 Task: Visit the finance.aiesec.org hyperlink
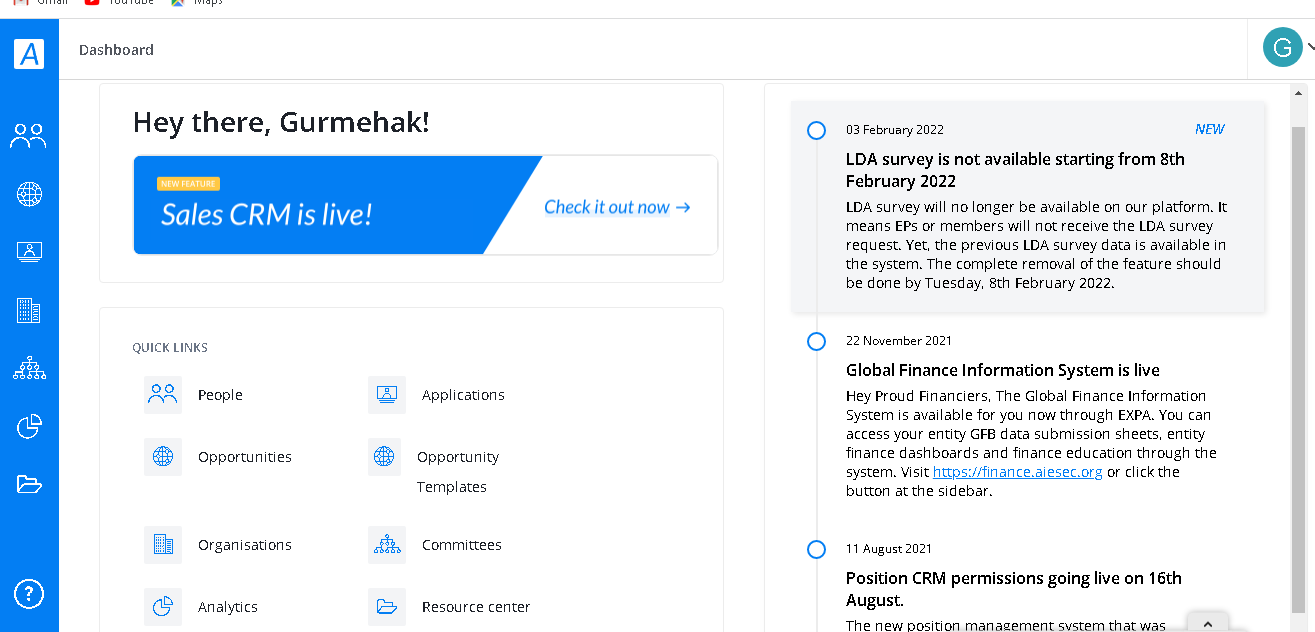tap(1017, 472)
